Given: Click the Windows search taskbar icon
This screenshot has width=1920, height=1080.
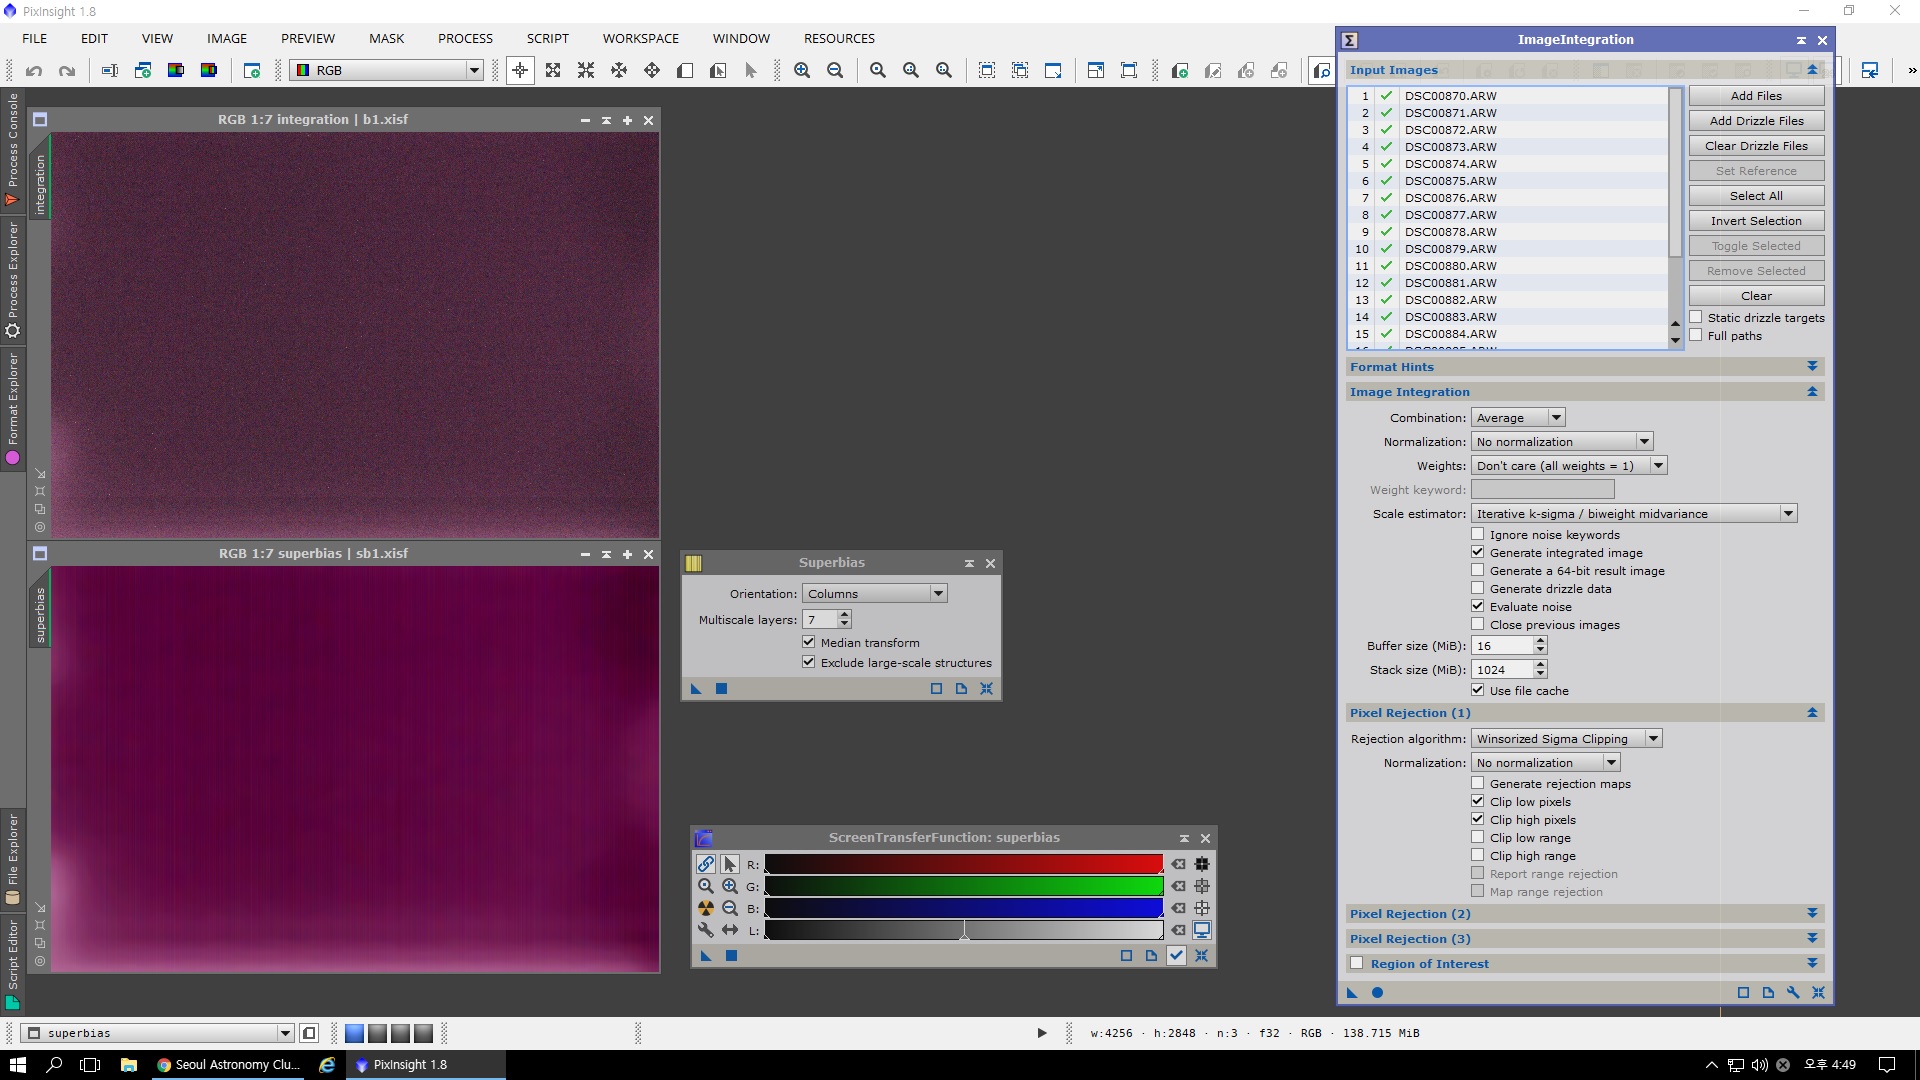Looking at the screenshot, I should pyautogui.click(x=54, y=1065).
